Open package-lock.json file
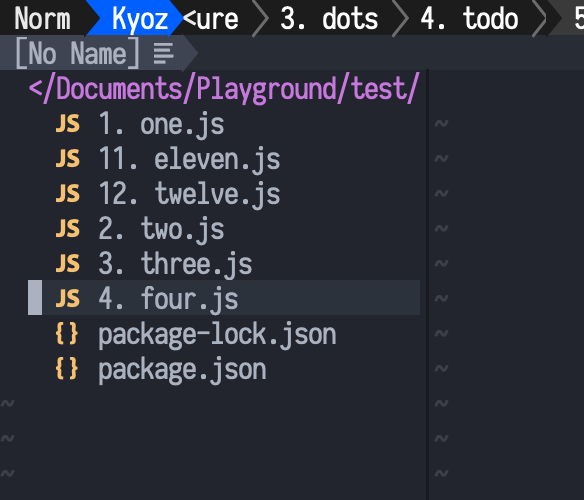The image size is (584, 500). click(217, 334)
